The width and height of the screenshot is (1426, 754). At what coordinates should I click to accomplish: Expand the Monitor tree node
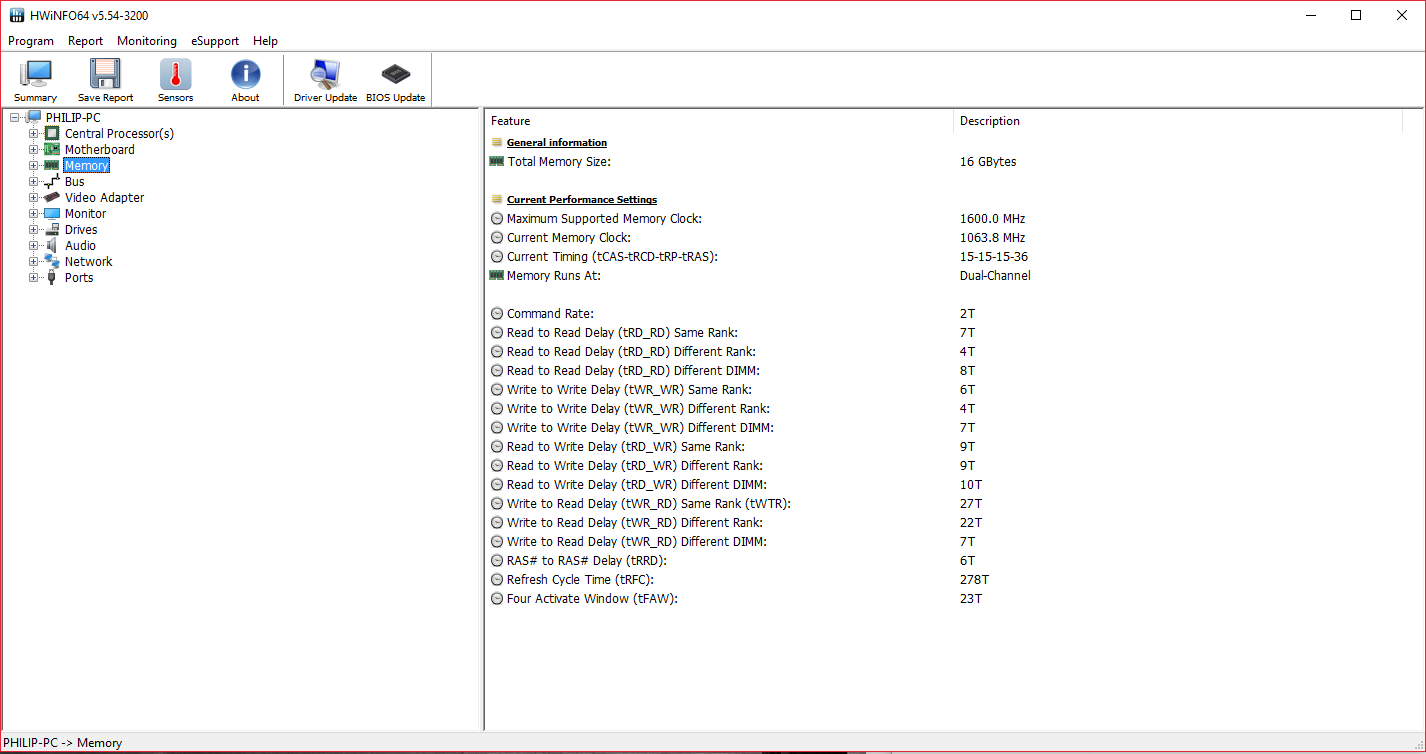point(33,213)
